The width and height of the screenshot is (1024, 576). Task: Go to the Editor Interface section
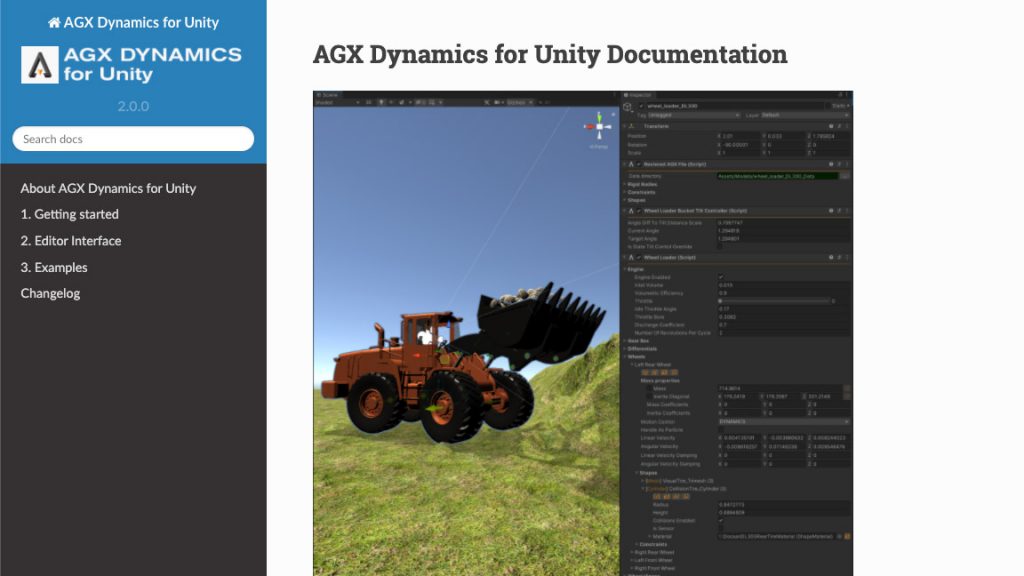pos(71,241)
